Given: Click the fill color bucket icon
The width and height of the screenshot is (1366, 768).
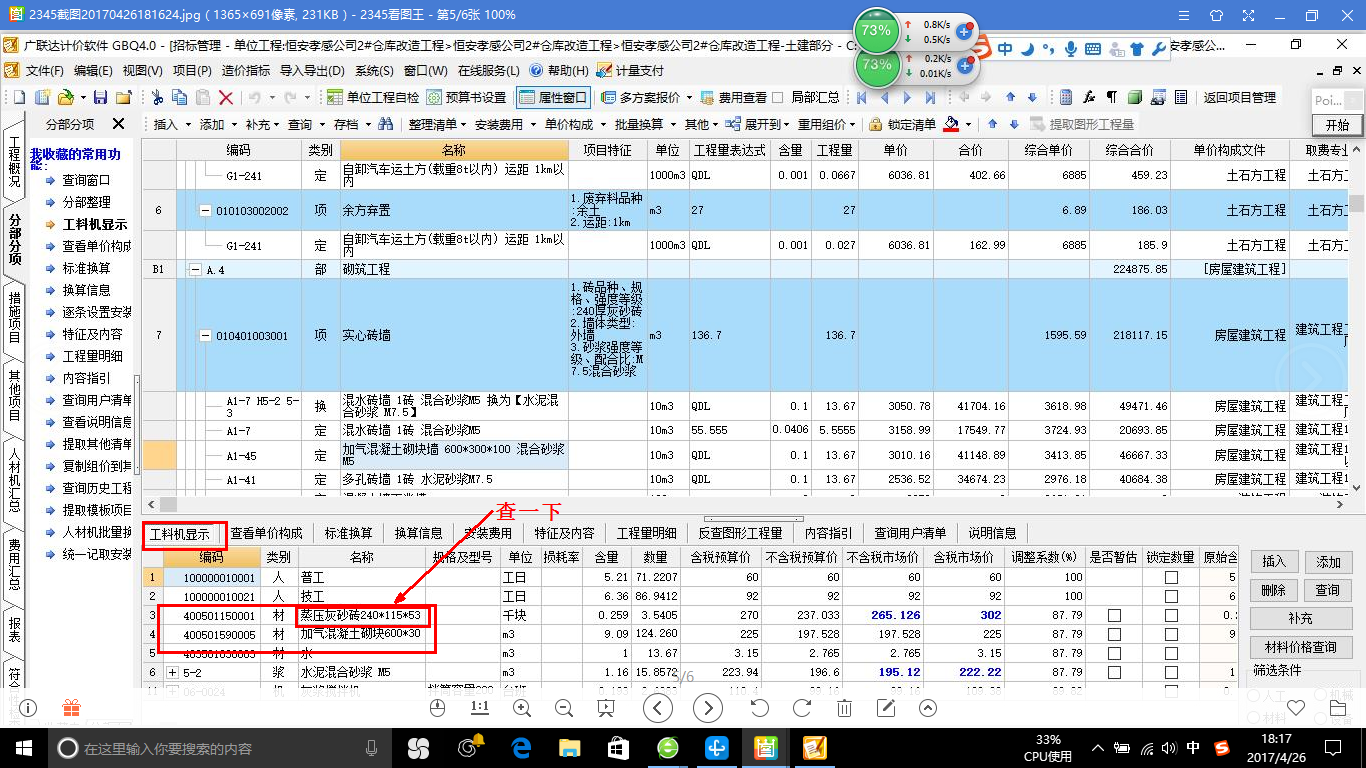Looking at the screenshot, I should [950, 124].
